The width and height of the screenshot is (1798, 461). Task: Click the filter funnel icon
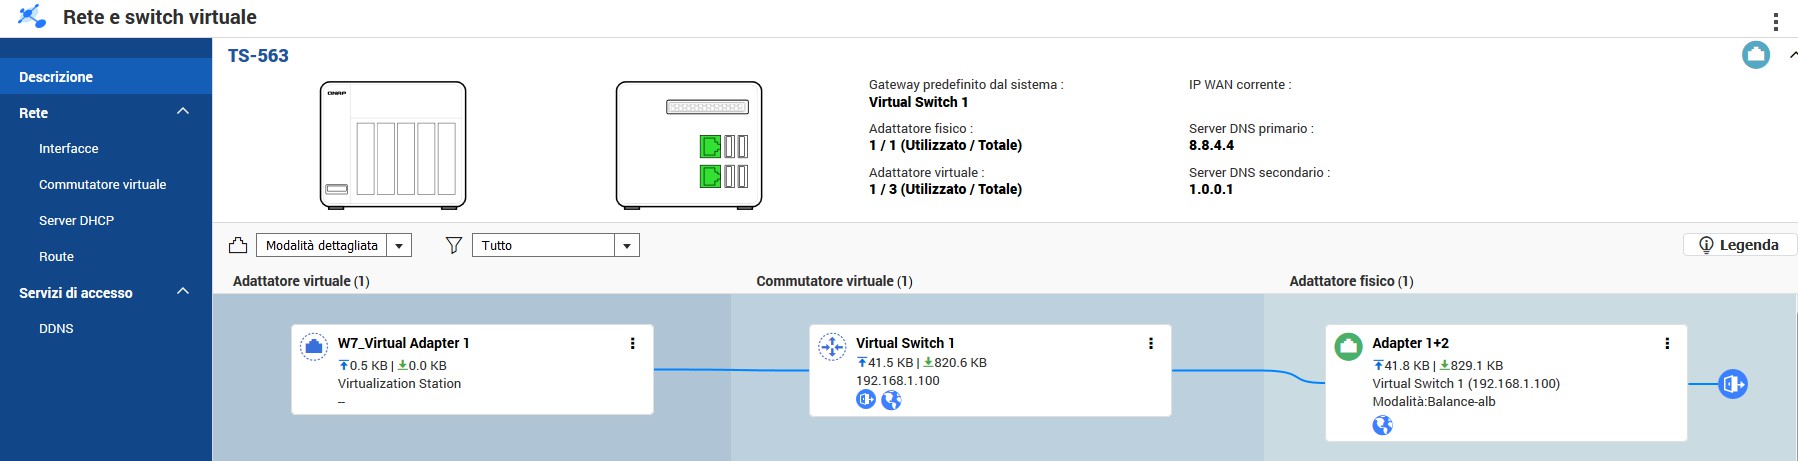coord(453,245)
